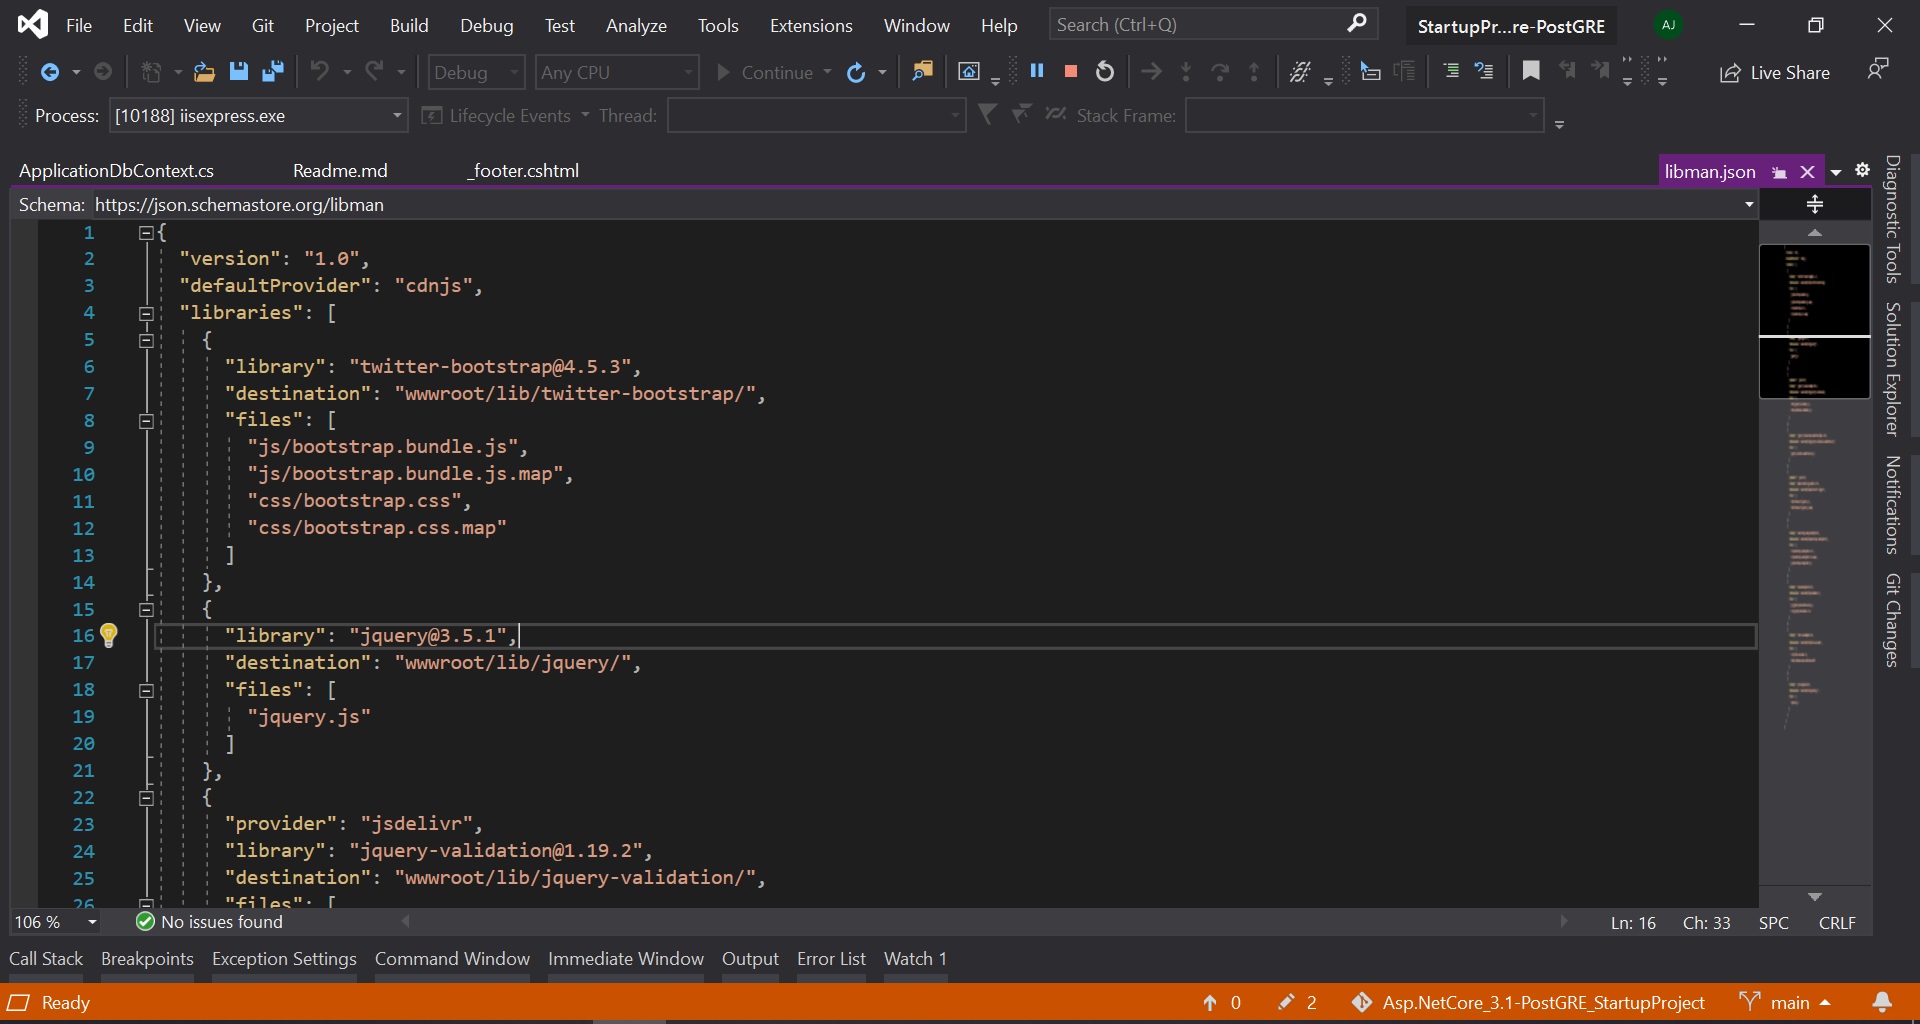Click the browser link home icon
1920x1024 pixels.
pos(968,71)
